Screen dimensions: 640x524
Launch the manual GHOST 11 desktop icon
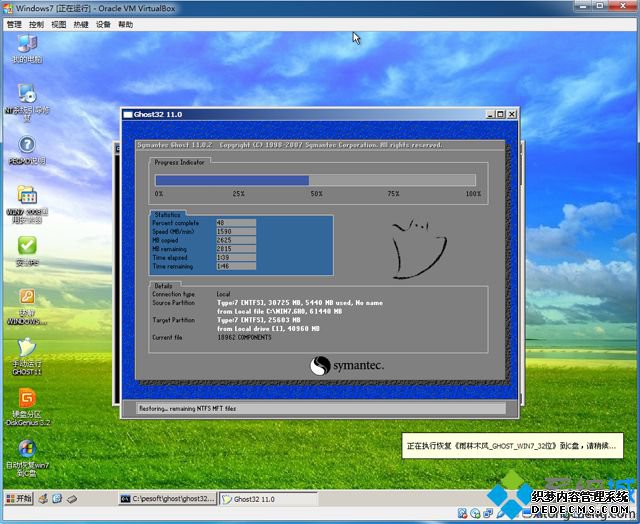coord(27,357)
